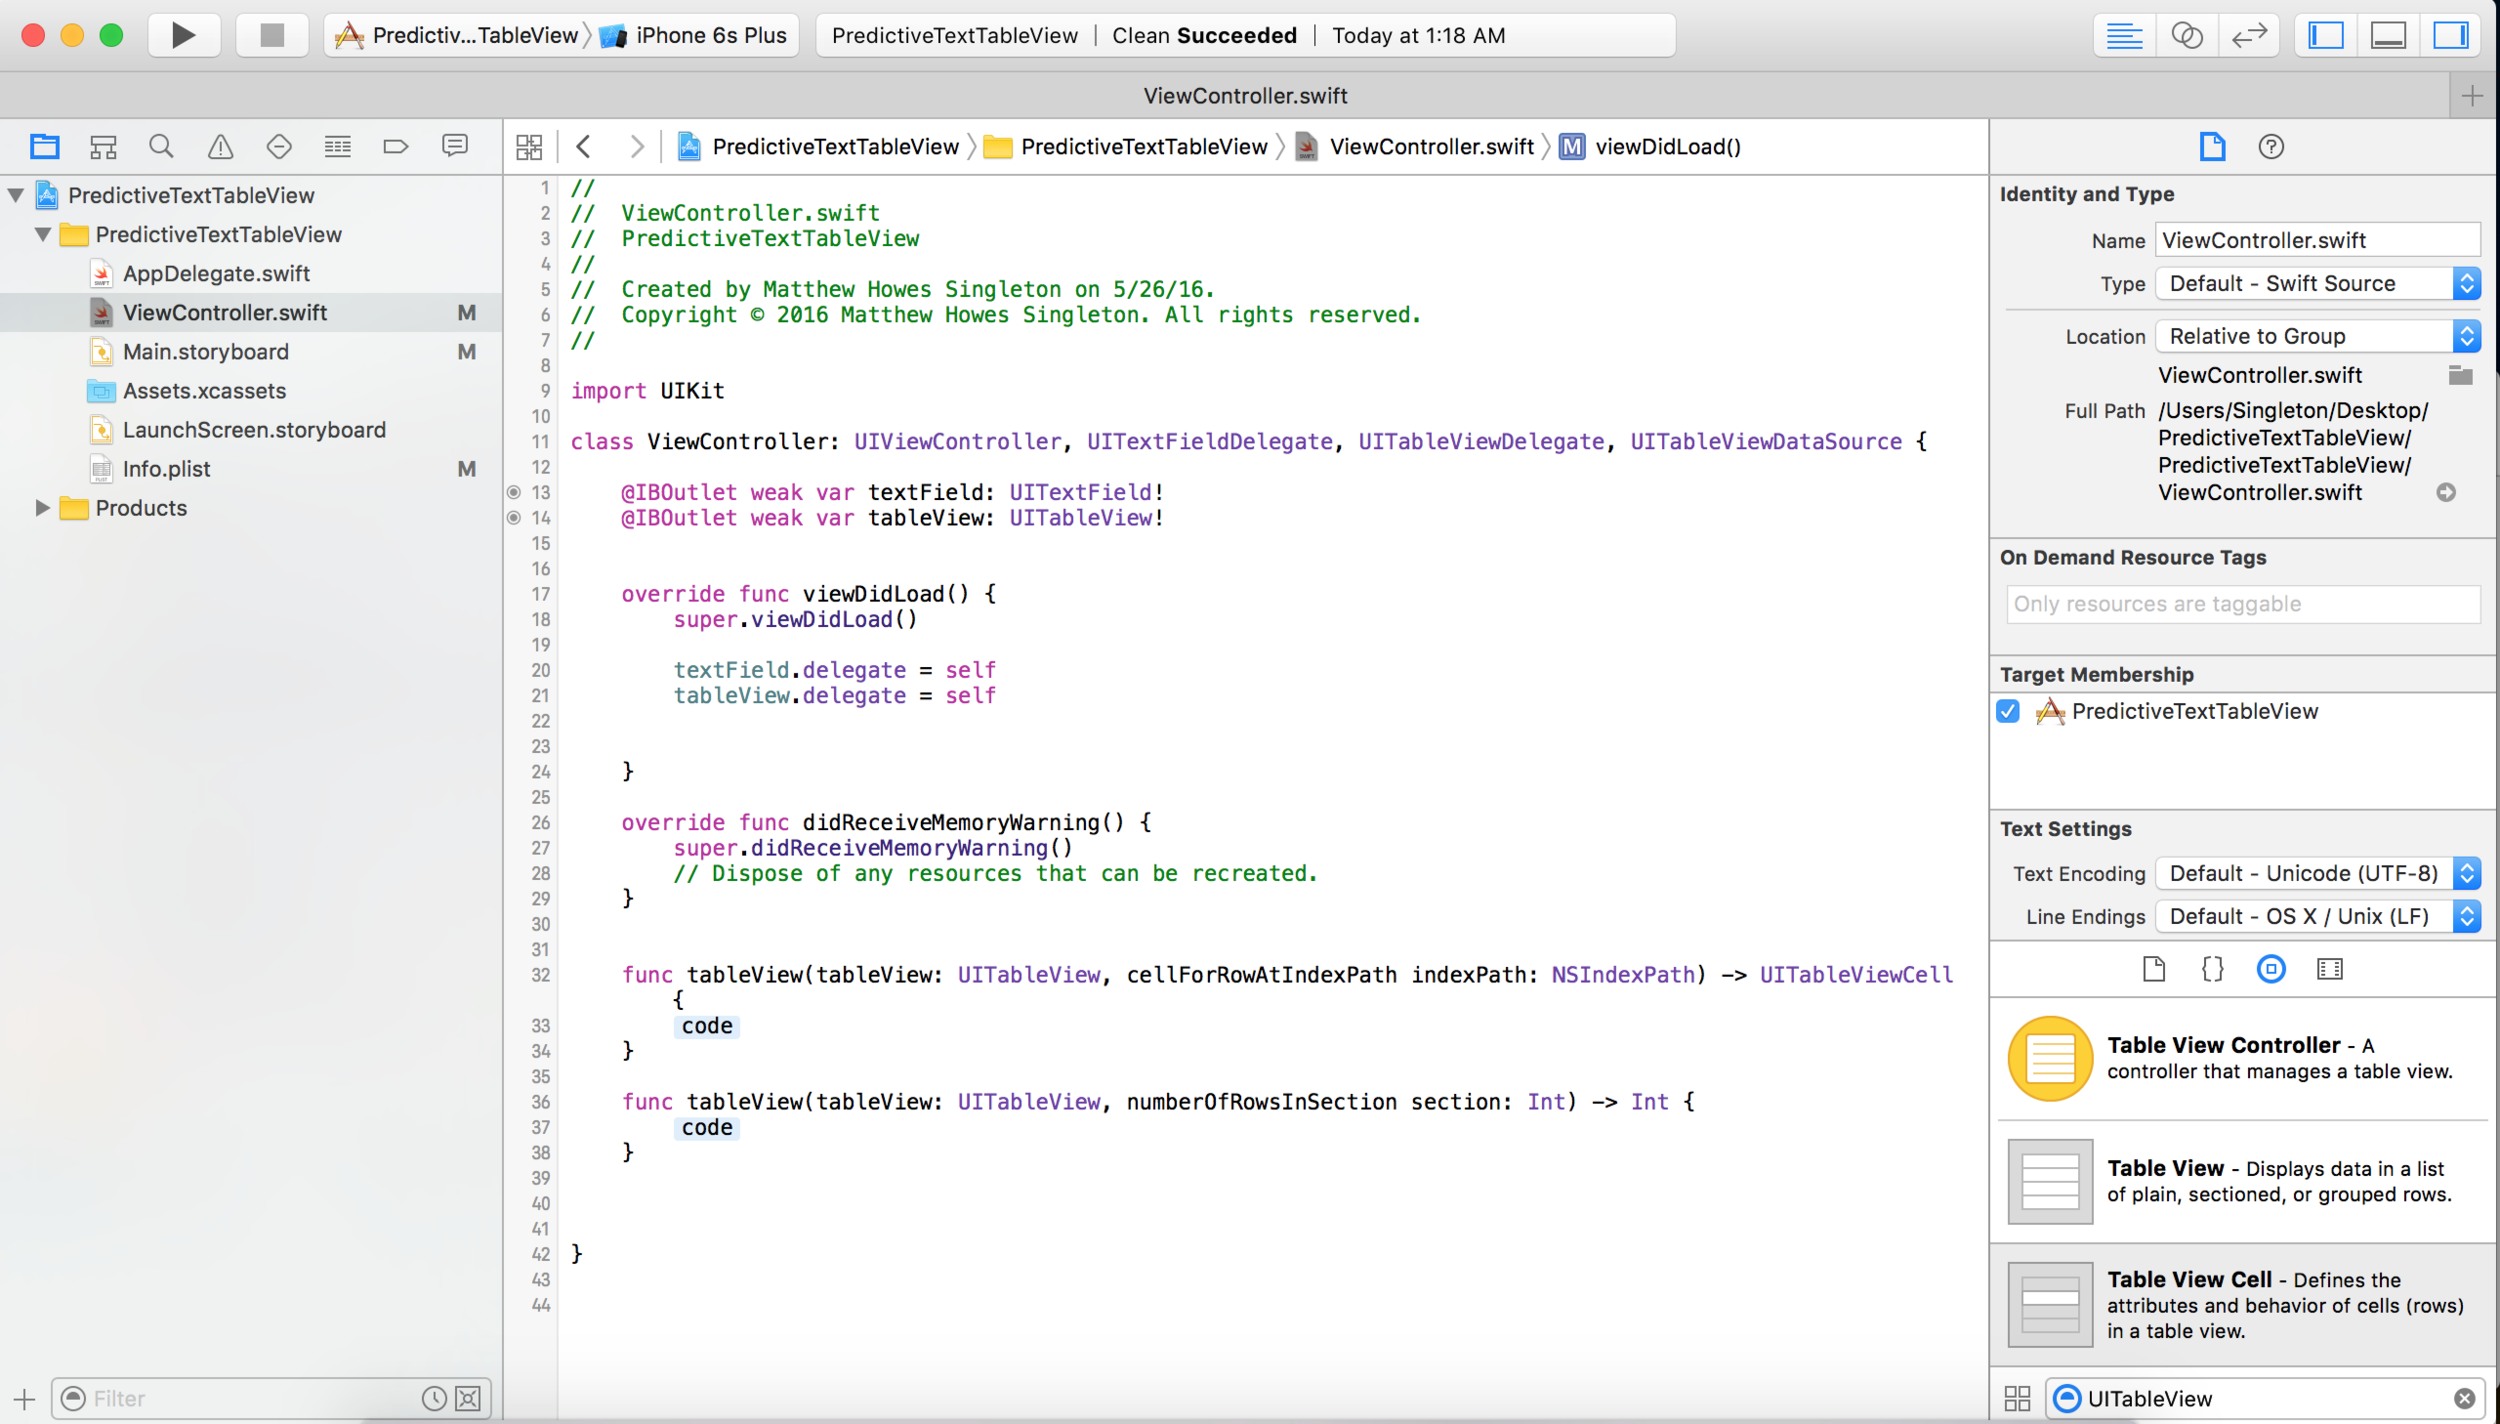Click the file Name field

pos(2318,240)
